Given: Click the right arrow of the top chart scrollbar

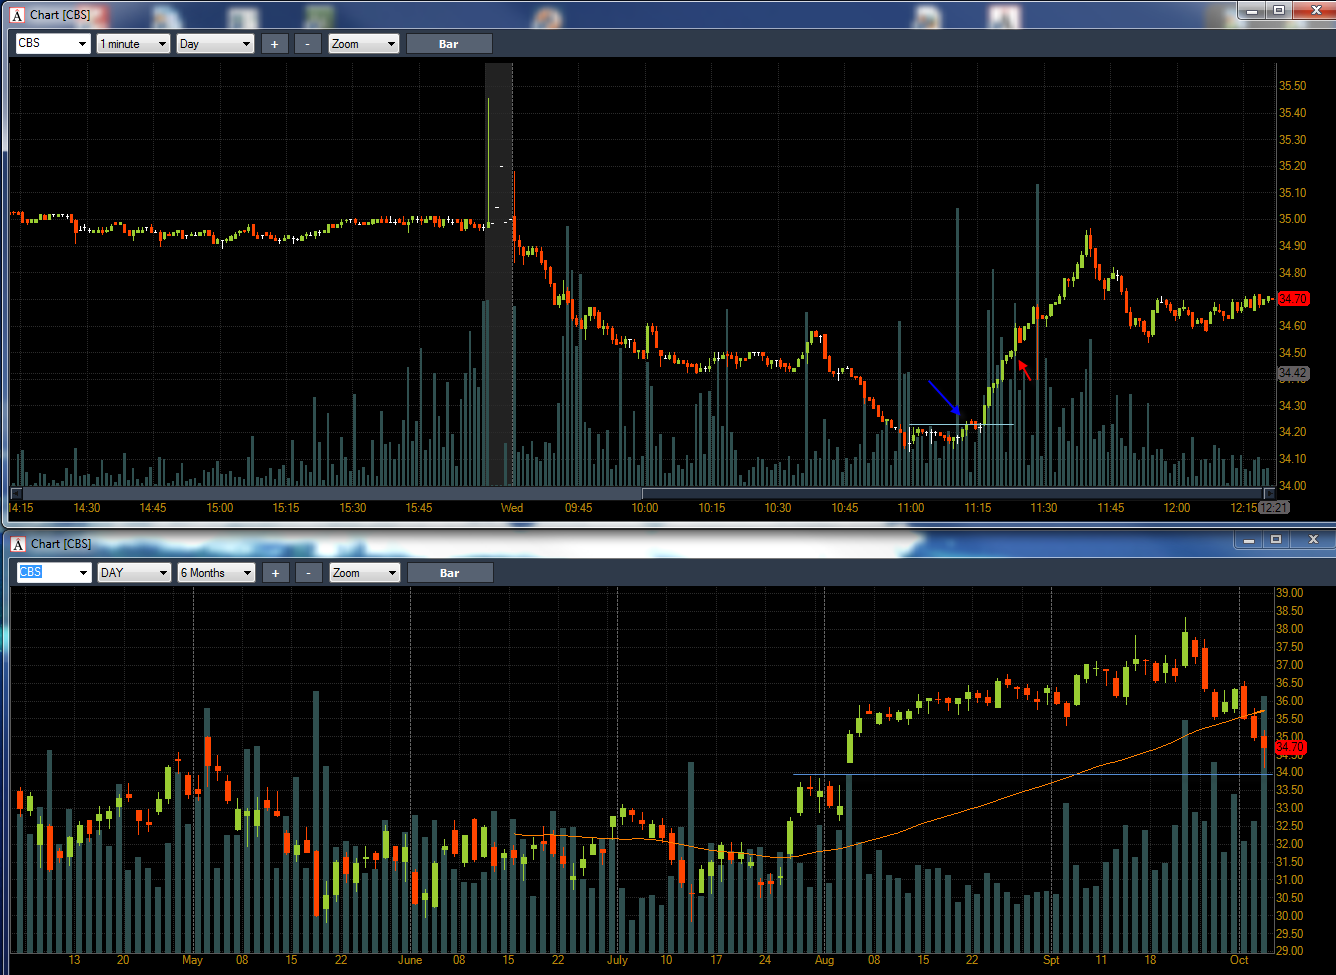Looking at the screenshot, I should tap(1270, 493).
